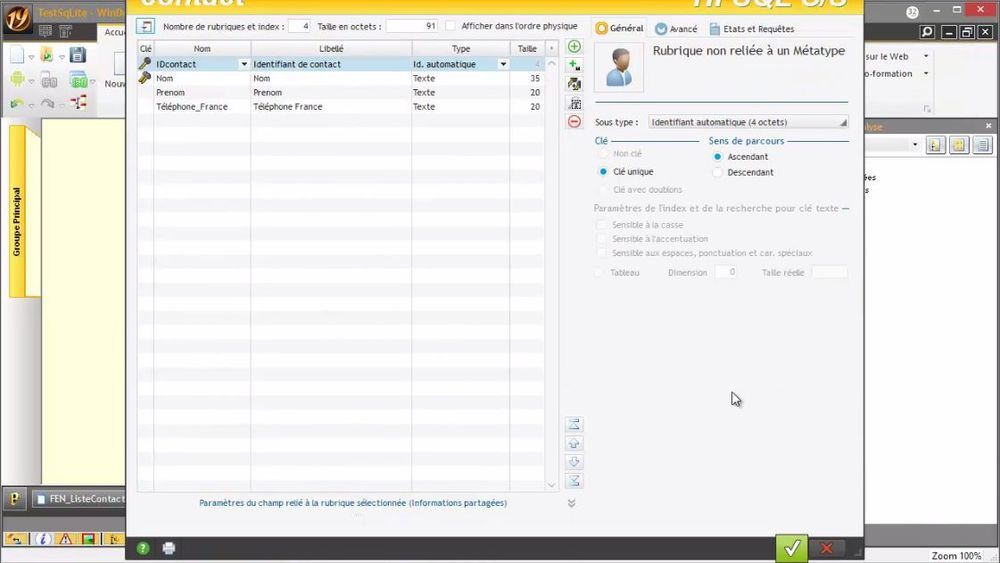
Task: Select the Téléphone_France row name
Action: tap(191, 106)
